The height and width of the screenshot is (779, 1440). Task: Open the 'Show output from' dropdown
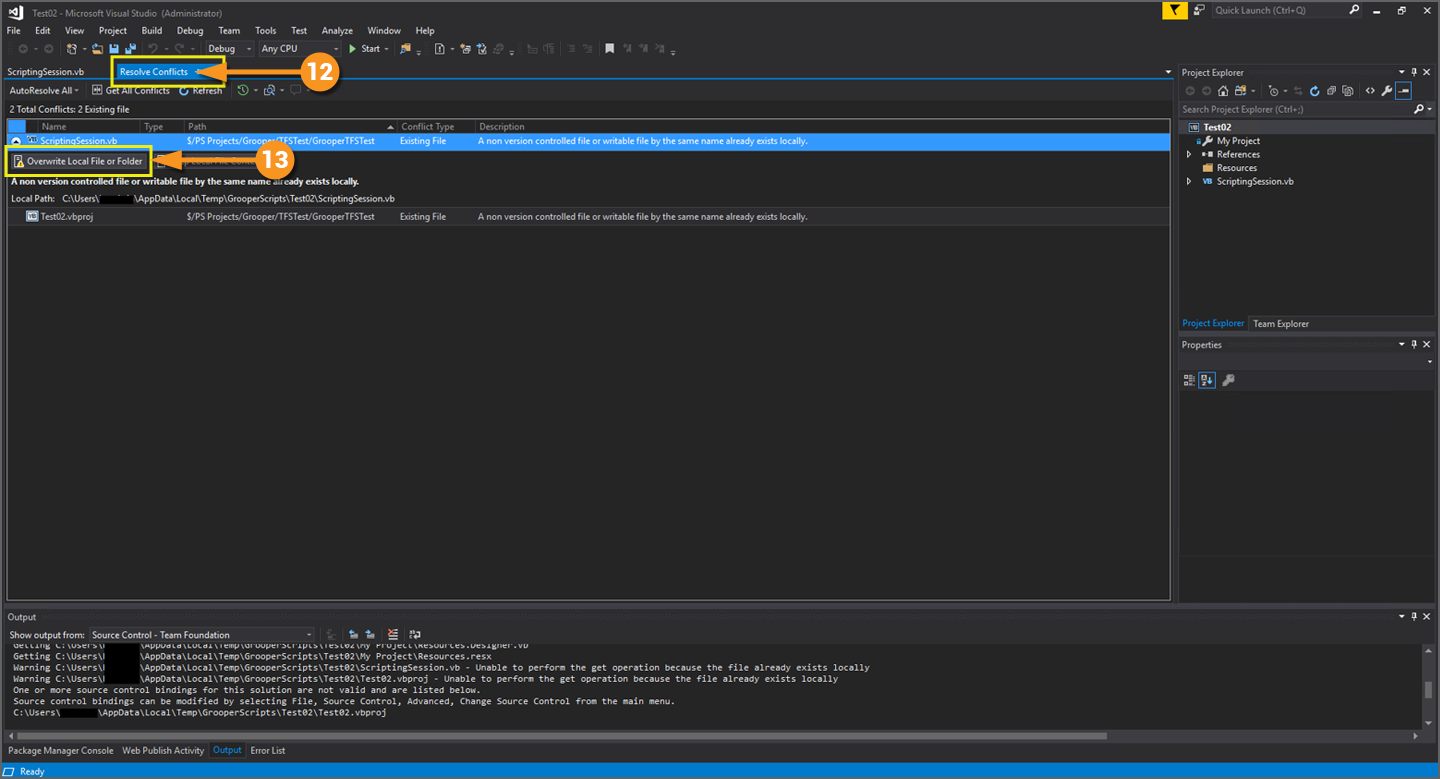point(202,635)
